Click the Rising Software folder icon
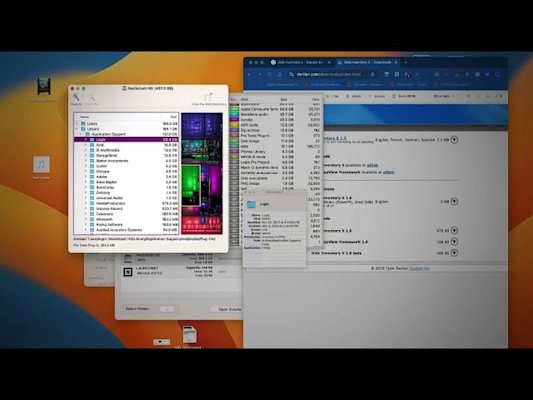Viewport: 533px width, 400px height. 92,225
